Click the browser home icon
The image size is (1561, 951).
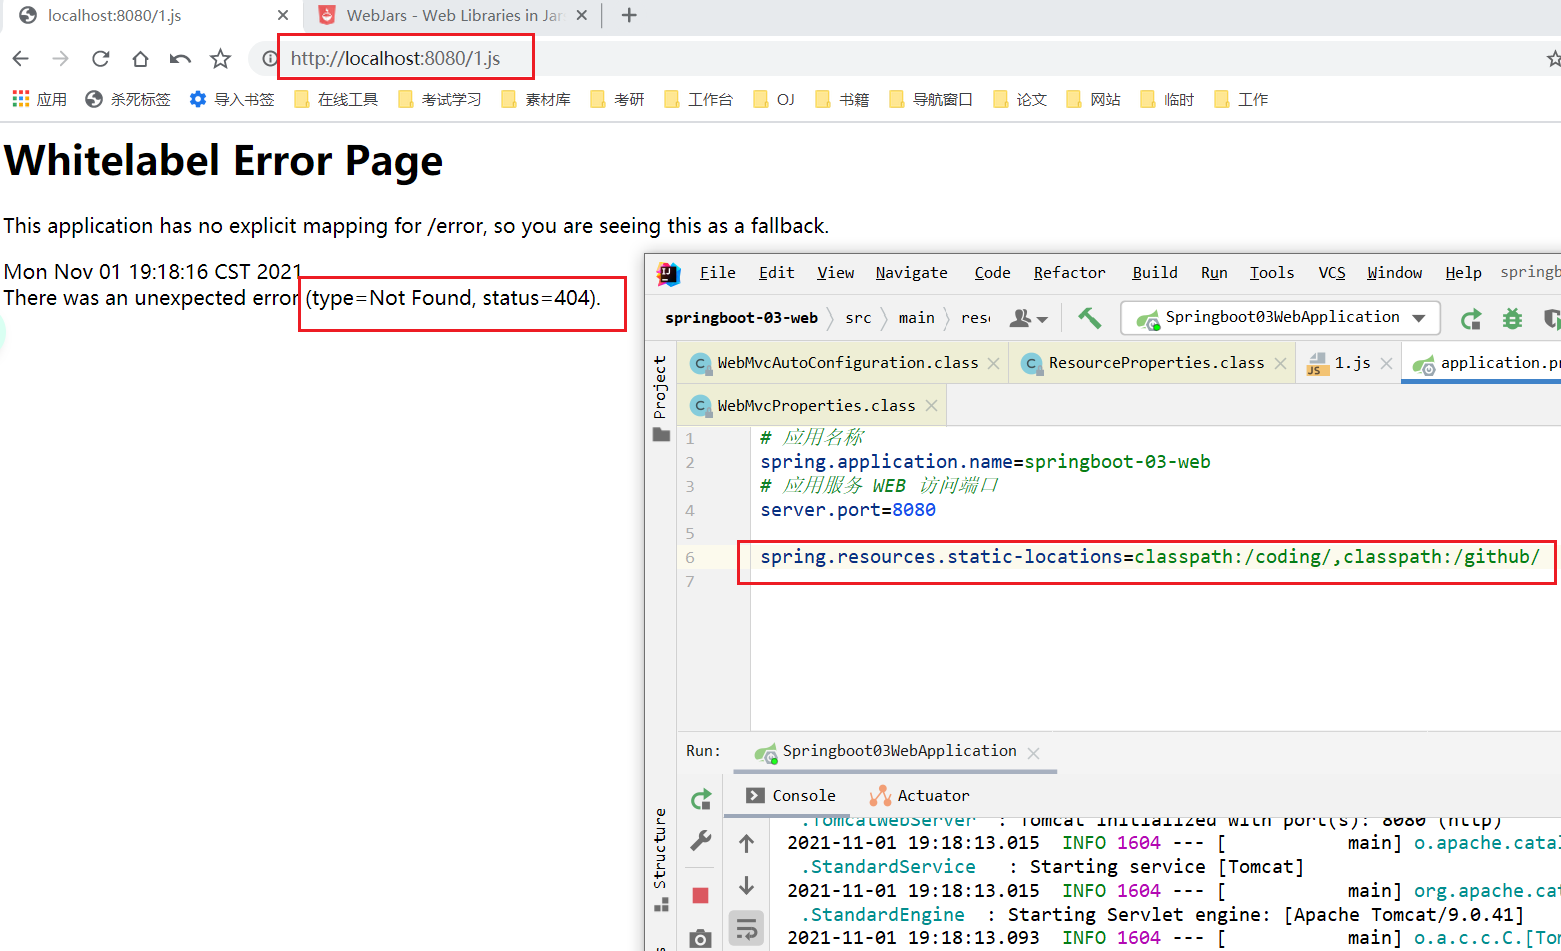[140, 59]
